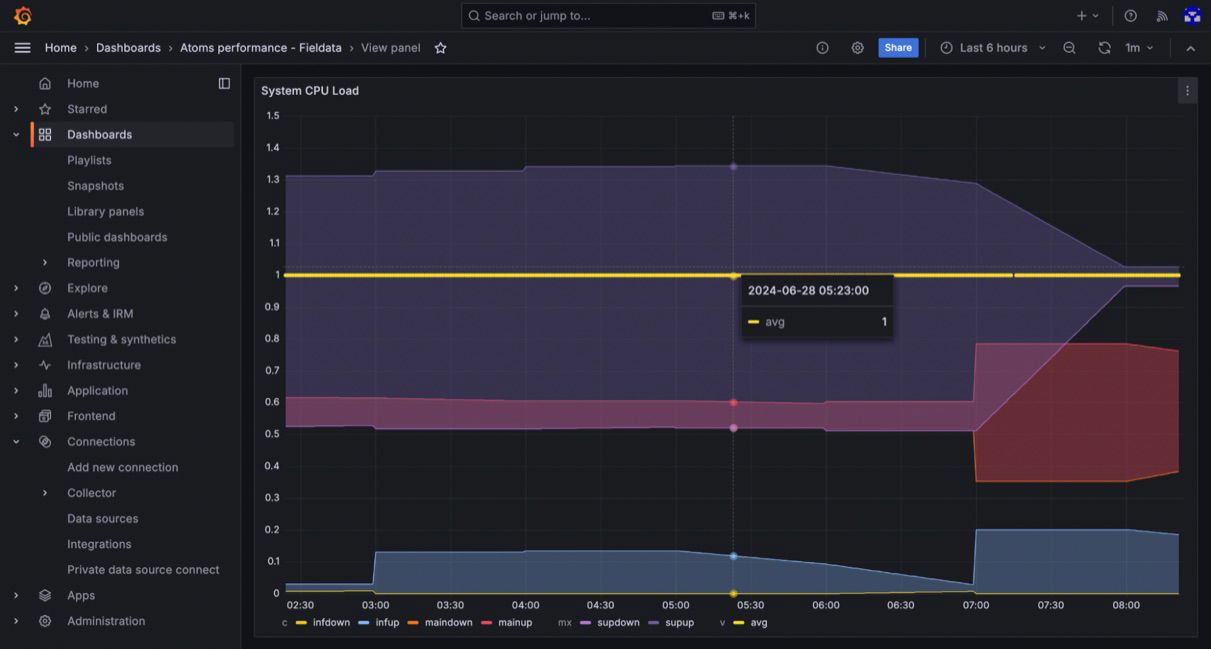Open the news feed icon

click(1161, 16)
